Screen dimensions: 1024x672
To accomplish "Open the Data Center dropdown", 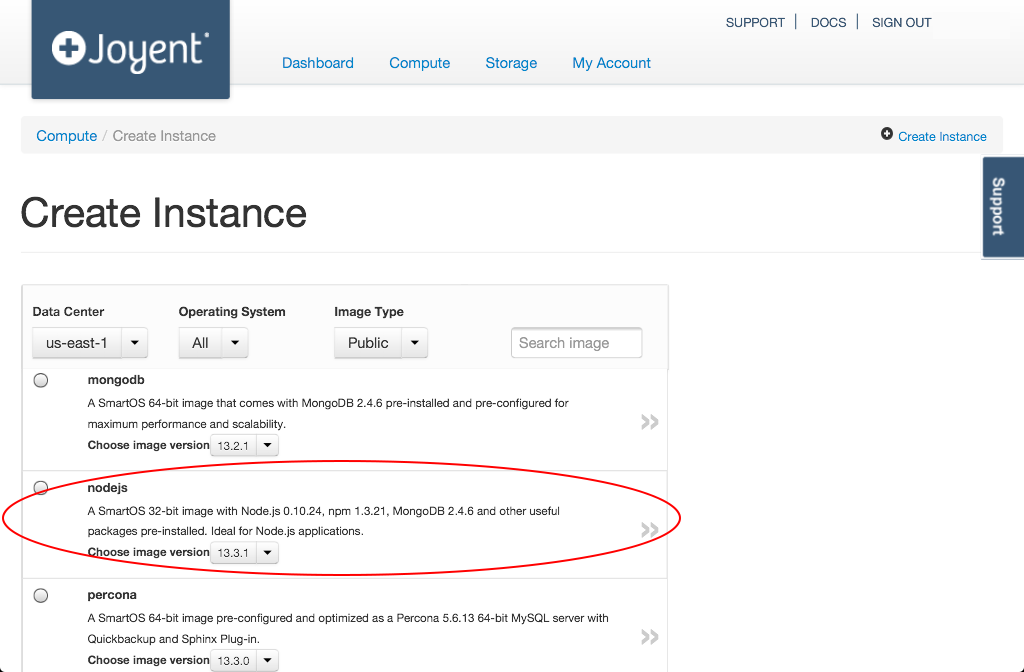I will pos(89,342).
